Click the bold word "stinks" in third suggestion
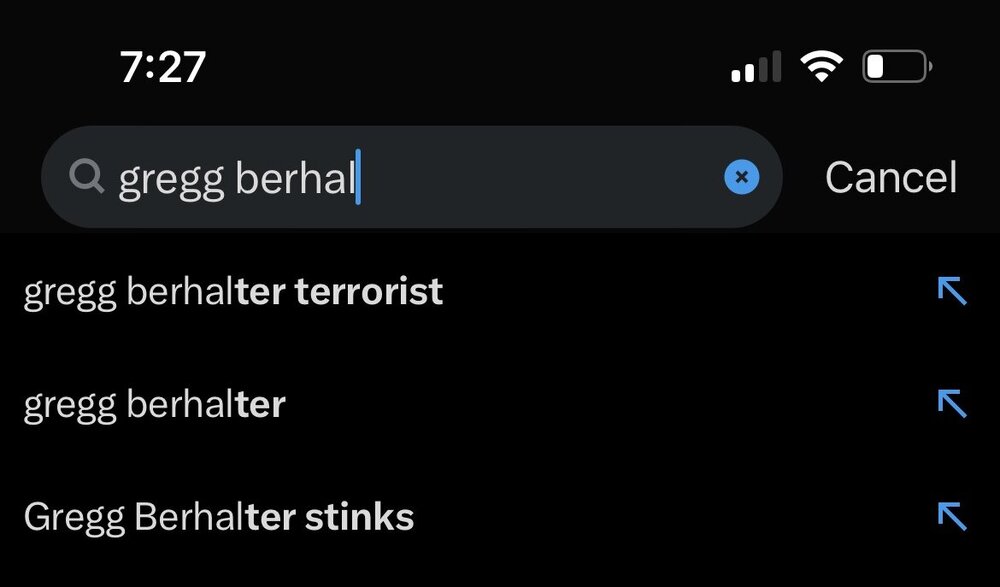Viewport: 1000px width, 587px height. [358, 517]
